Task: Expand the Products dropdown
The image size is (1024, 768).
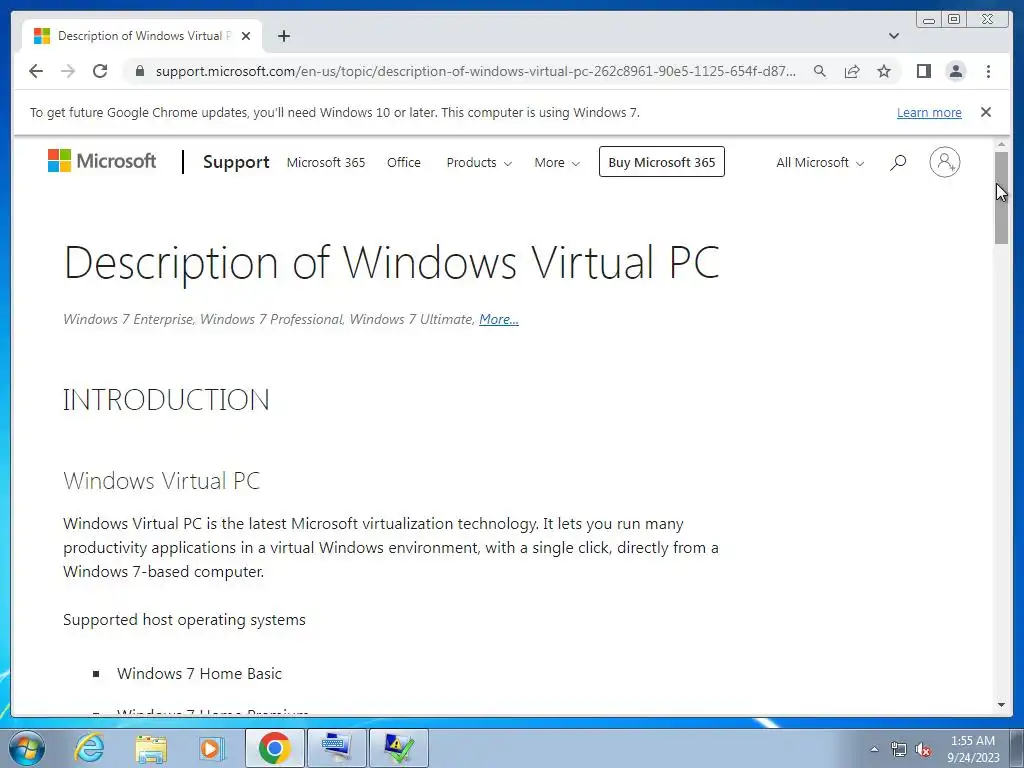Action: [x=479, y=162]
